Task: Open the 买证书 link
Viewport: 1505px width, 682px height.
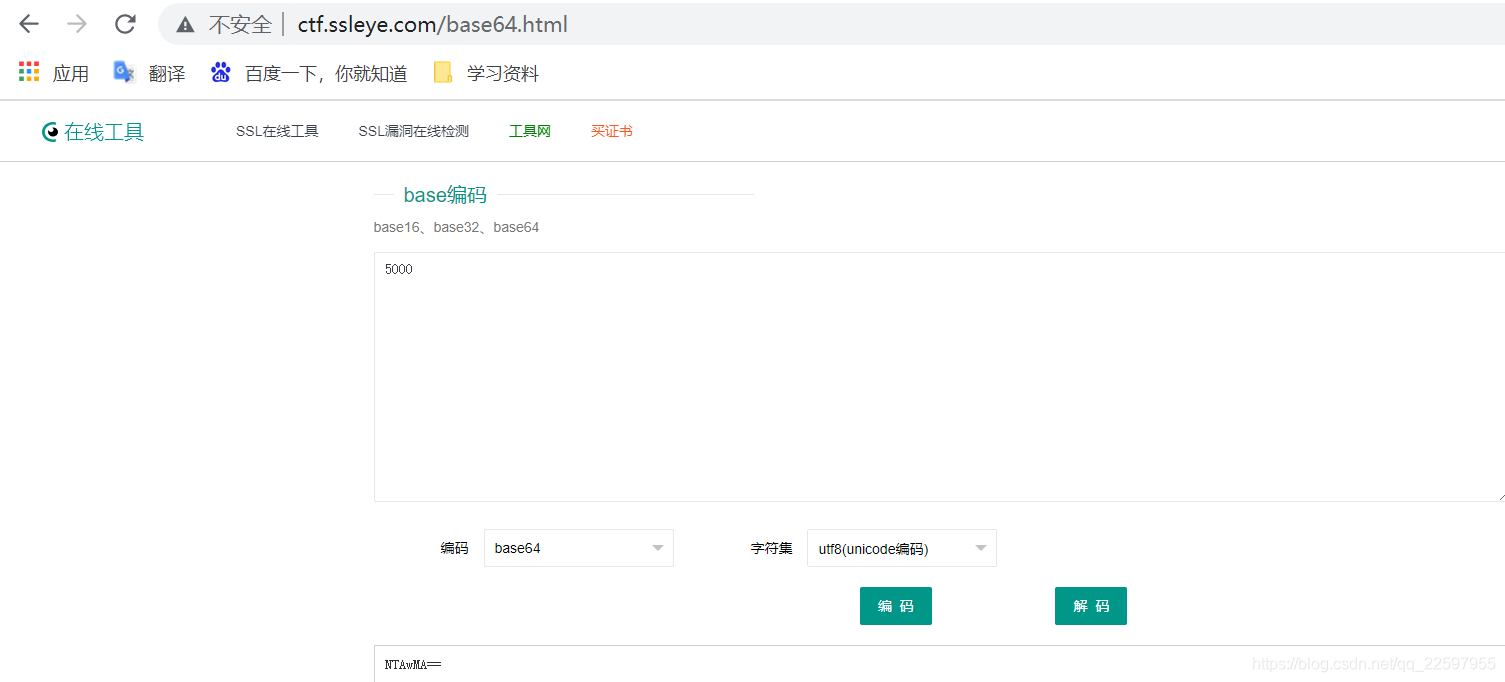Action: 611,130
